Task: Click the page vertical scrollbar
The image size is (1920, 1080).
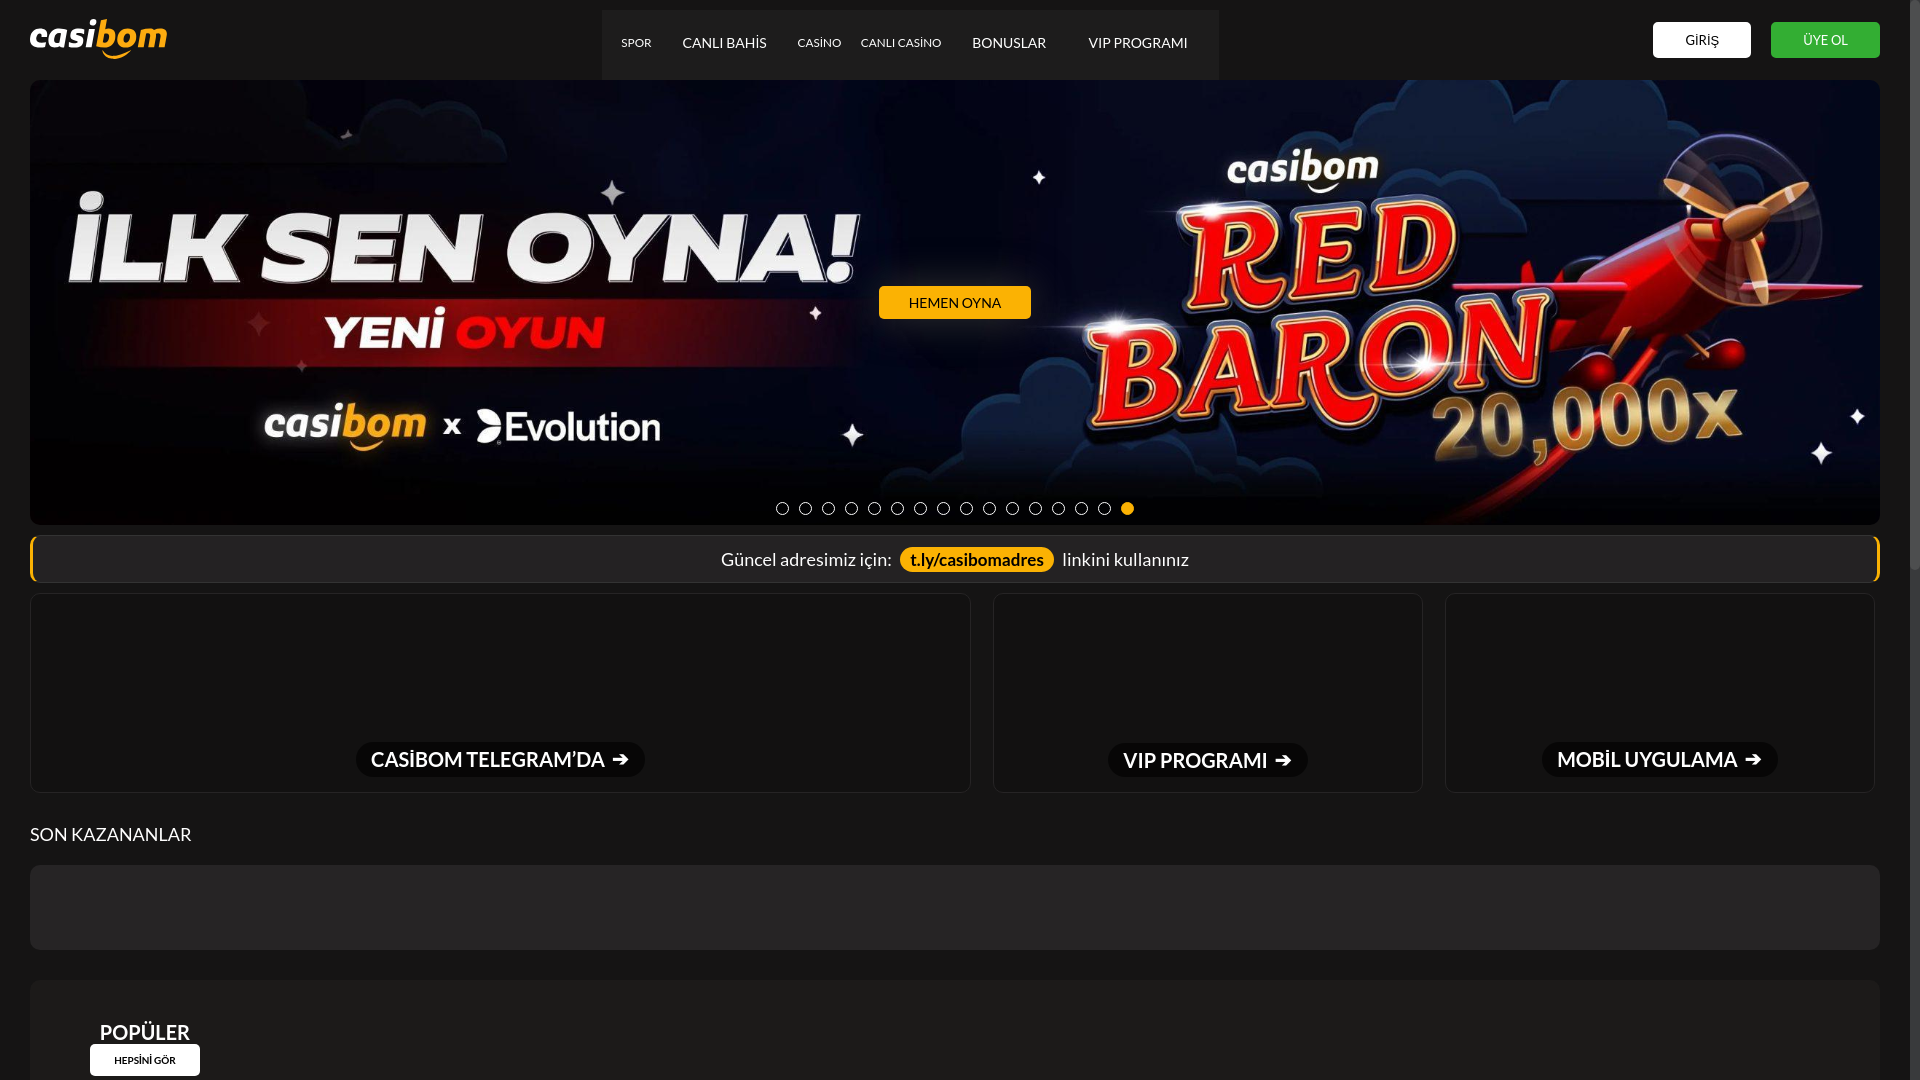Action: tap(1915, 285)
